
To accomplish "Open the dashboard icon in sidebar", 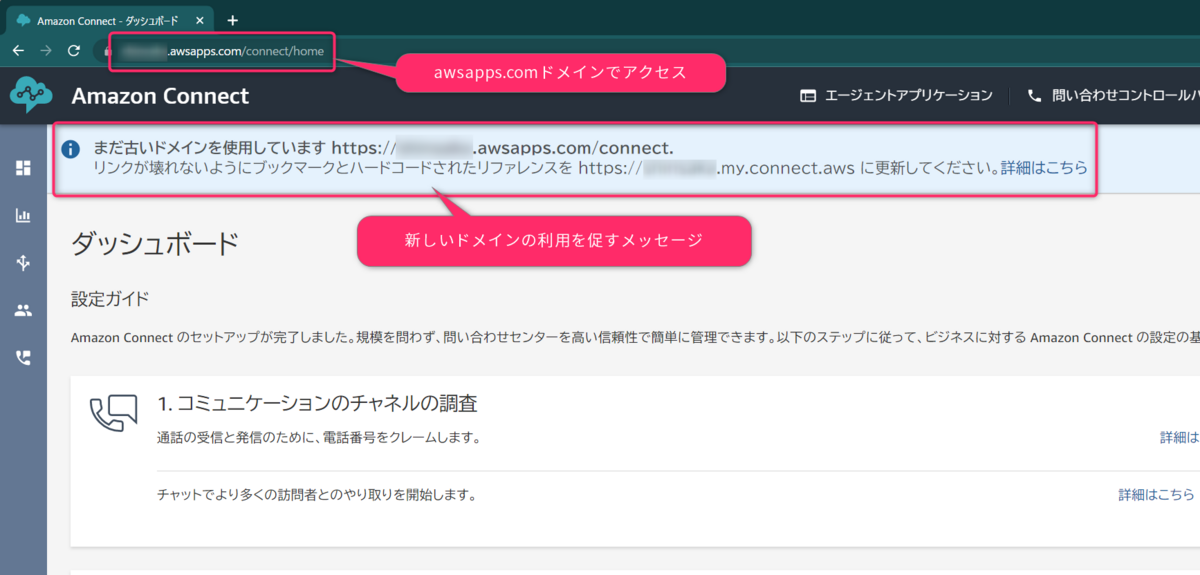I will [x=23, y=168].
